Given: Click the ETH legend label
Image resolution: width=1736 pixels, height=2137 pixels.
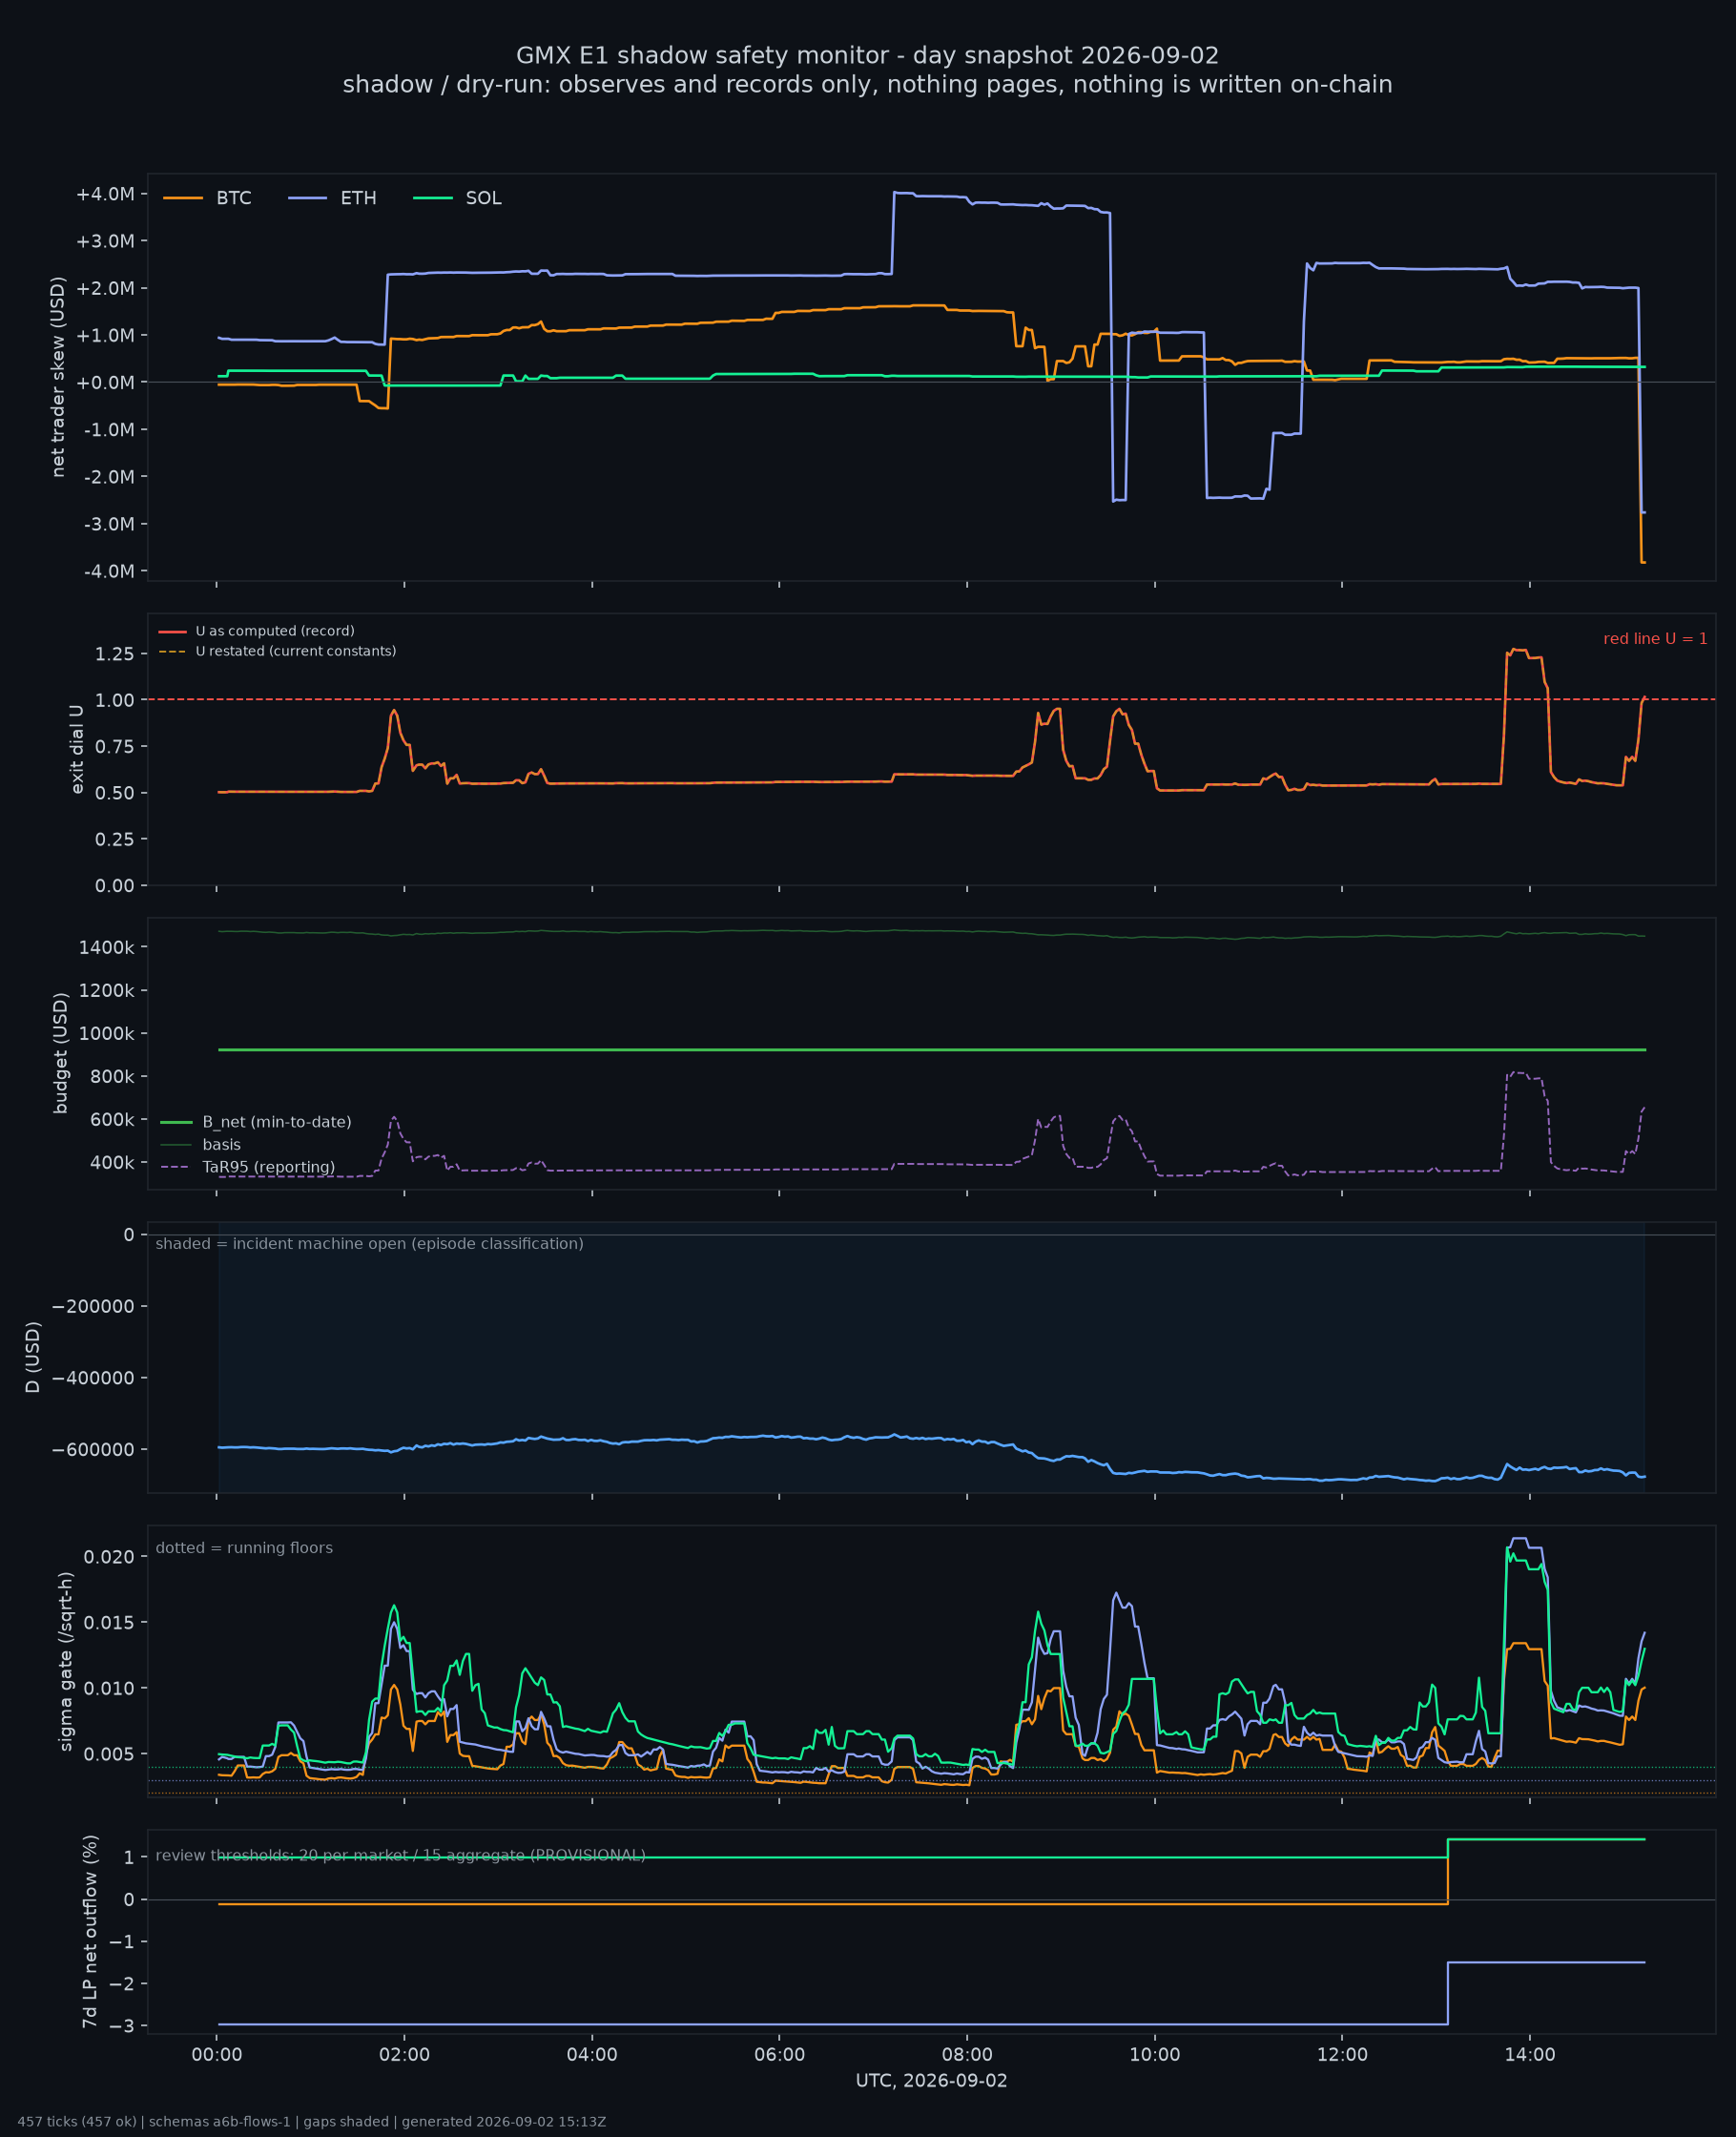Looking at the screenshot, I should 358,198.
